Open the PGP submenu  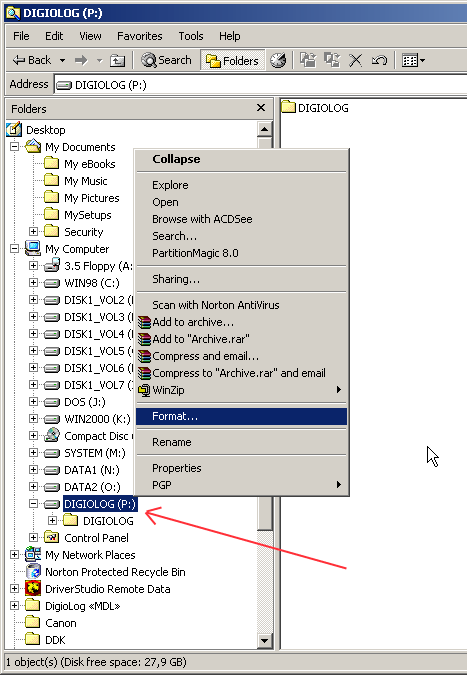pos(241,485)
